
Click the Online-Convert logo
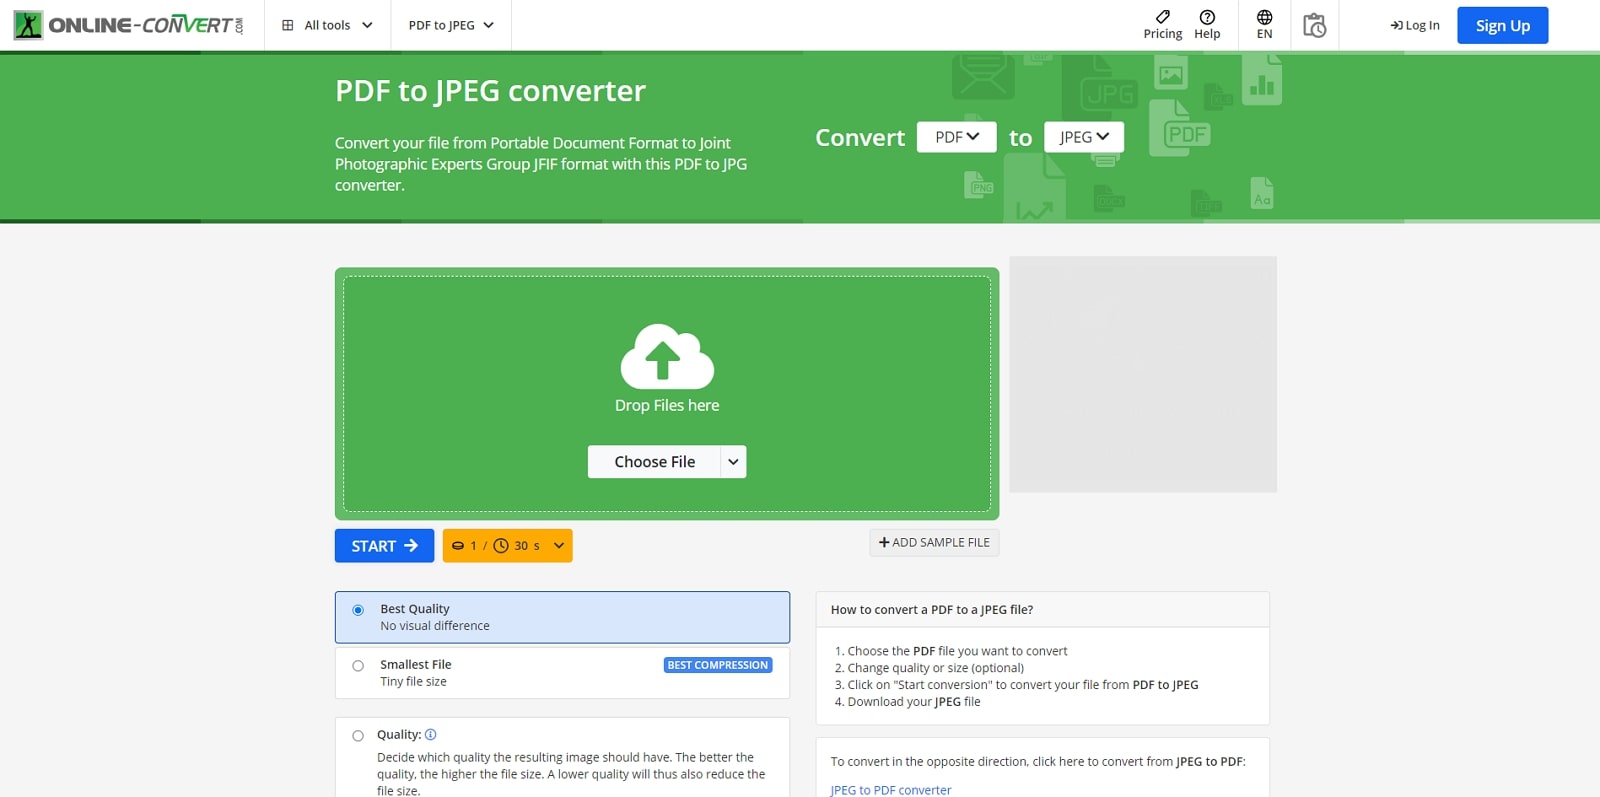128,25
